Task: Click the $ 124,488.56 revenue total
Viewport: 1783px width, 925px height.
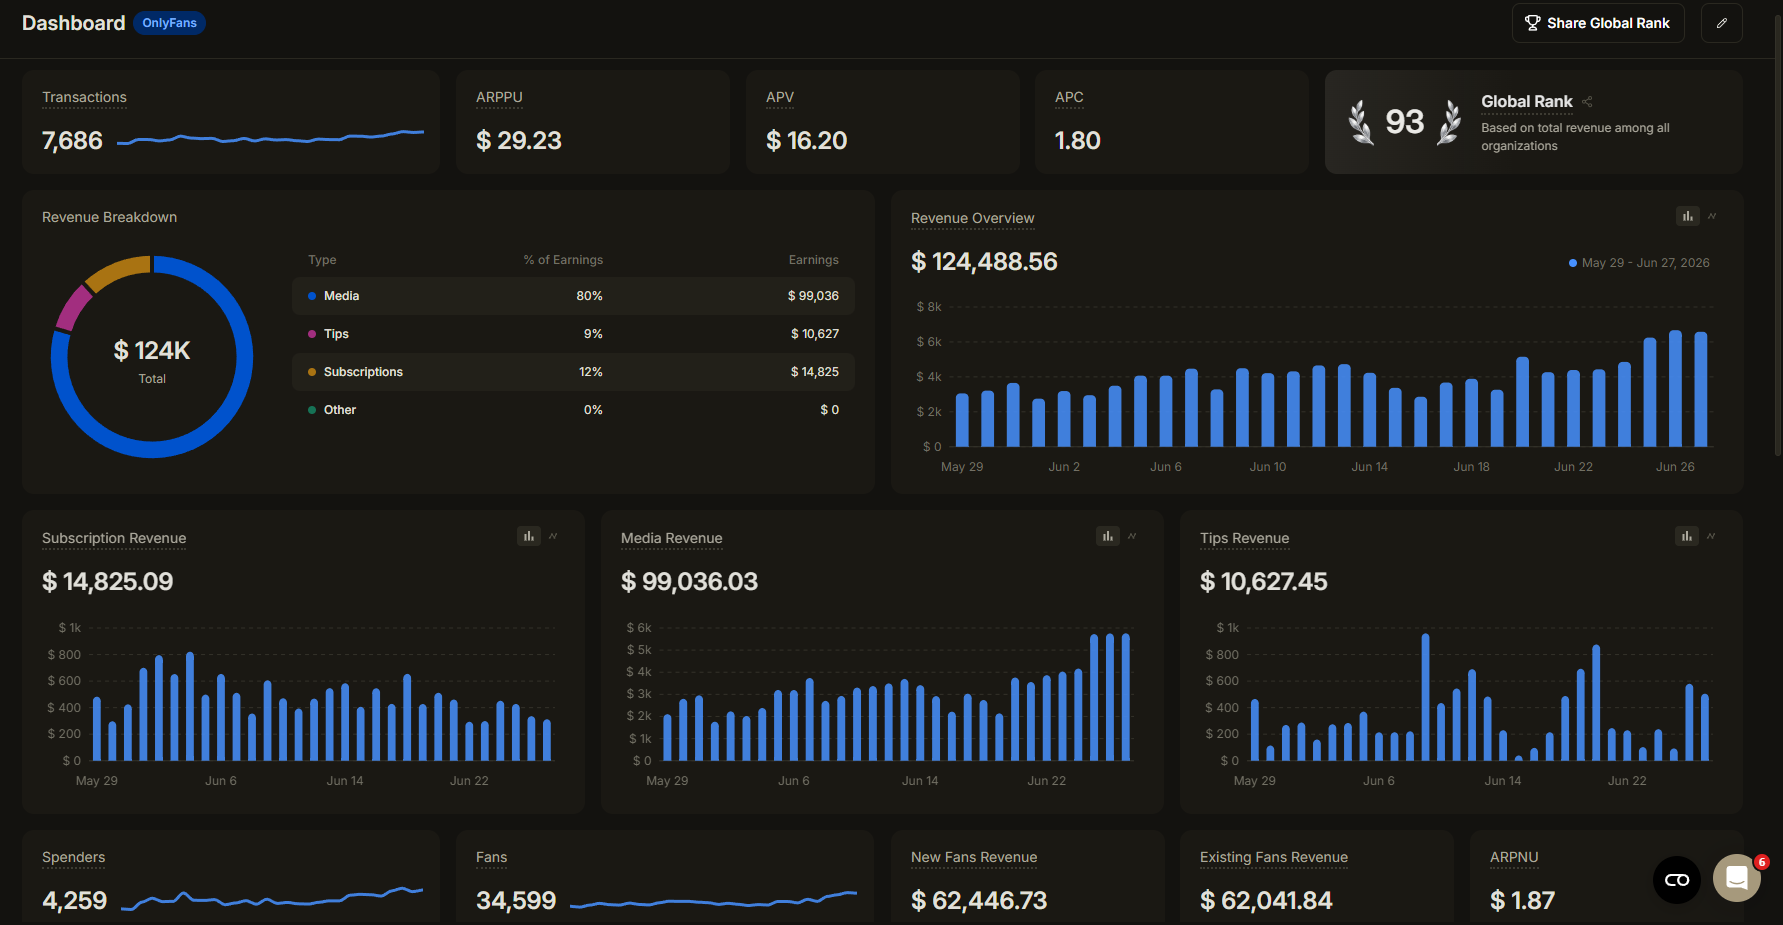Action: [984, 262]
